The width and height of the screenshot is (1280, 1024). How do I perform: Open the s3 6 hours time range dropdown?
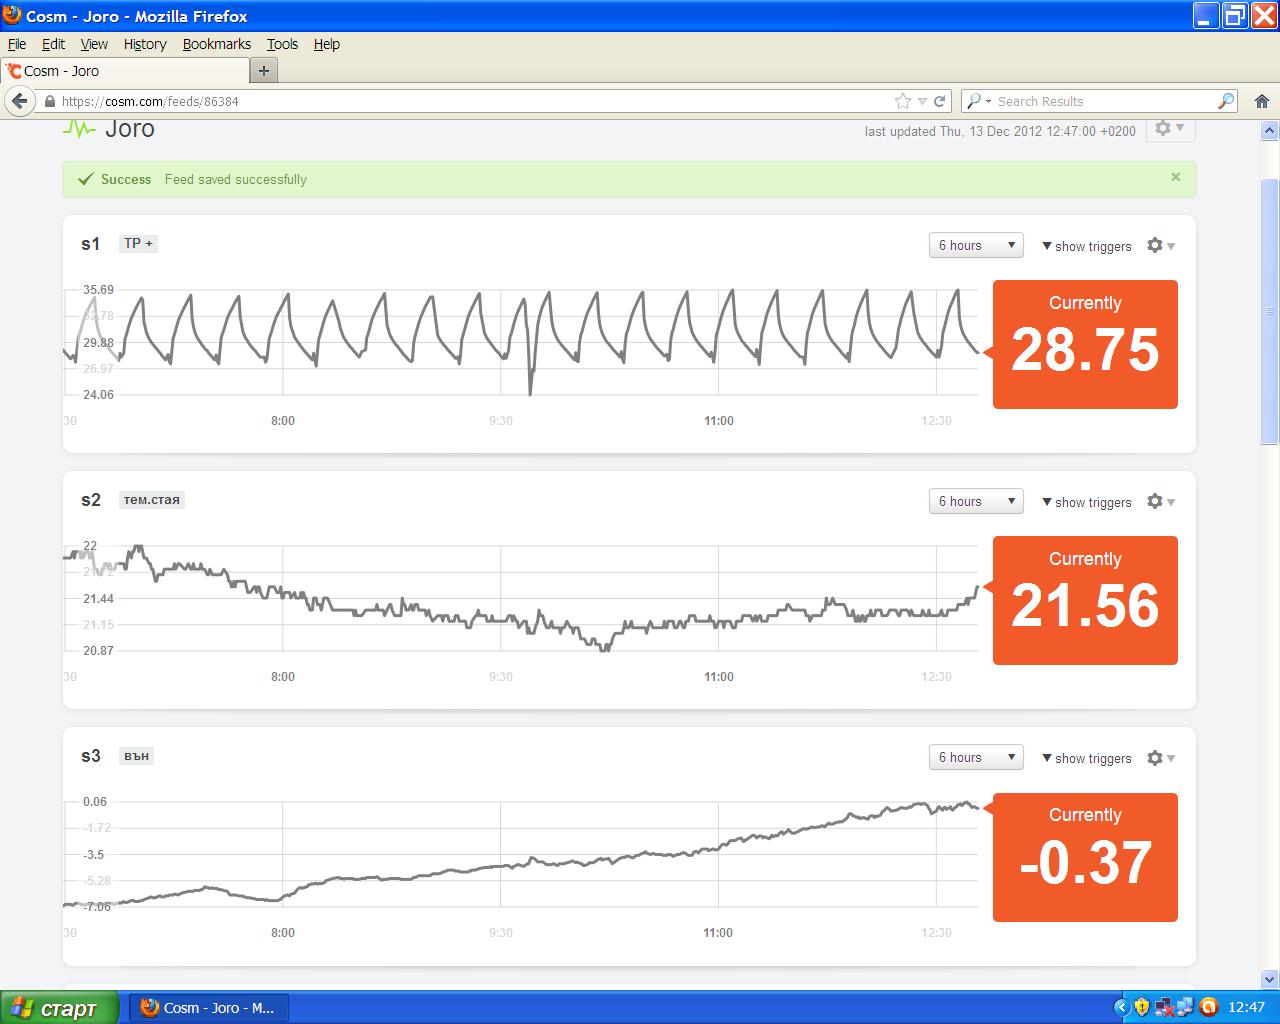[976, 758]
